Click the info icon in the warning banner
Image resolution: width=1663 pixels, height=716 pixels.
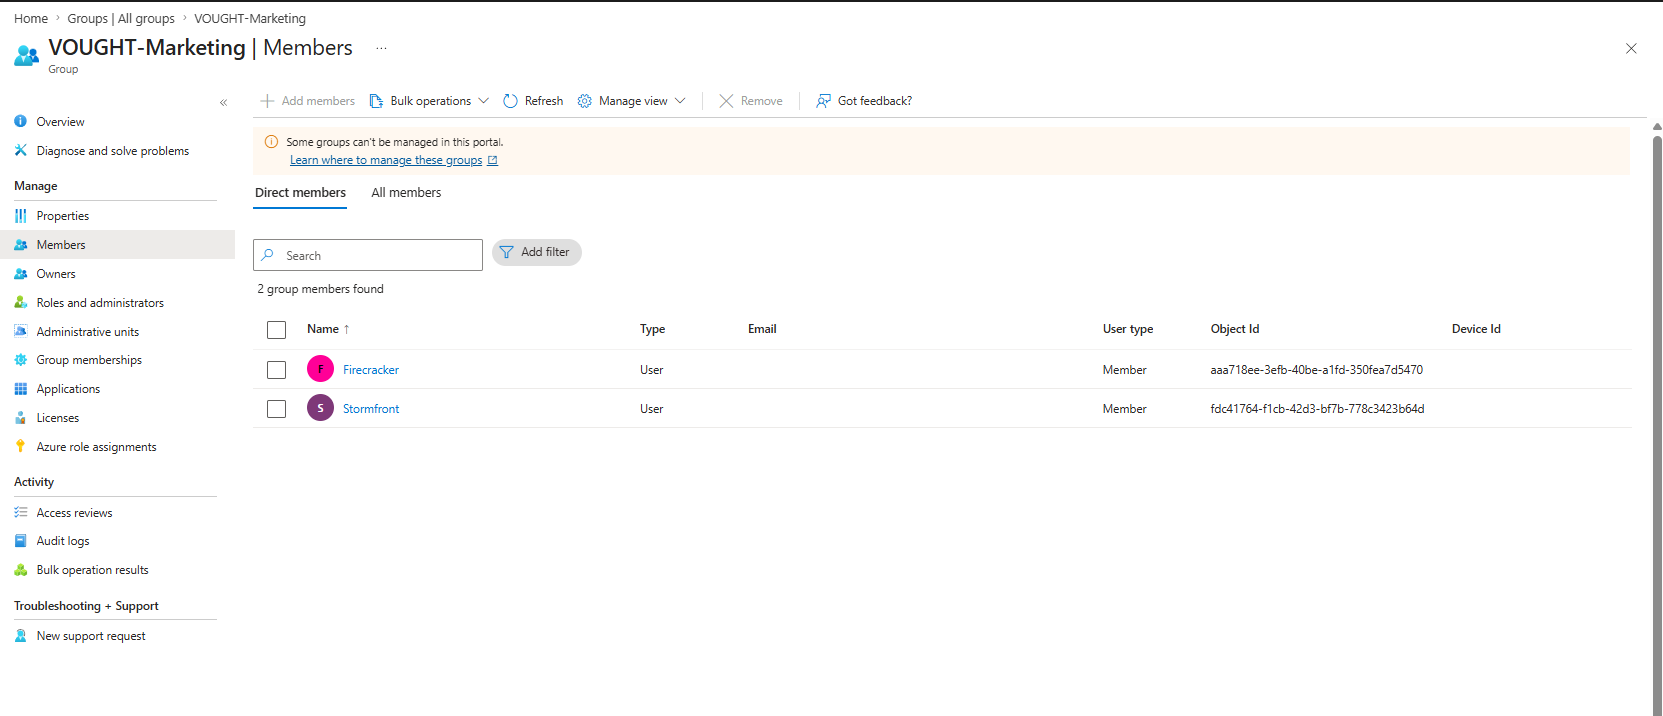271,142
